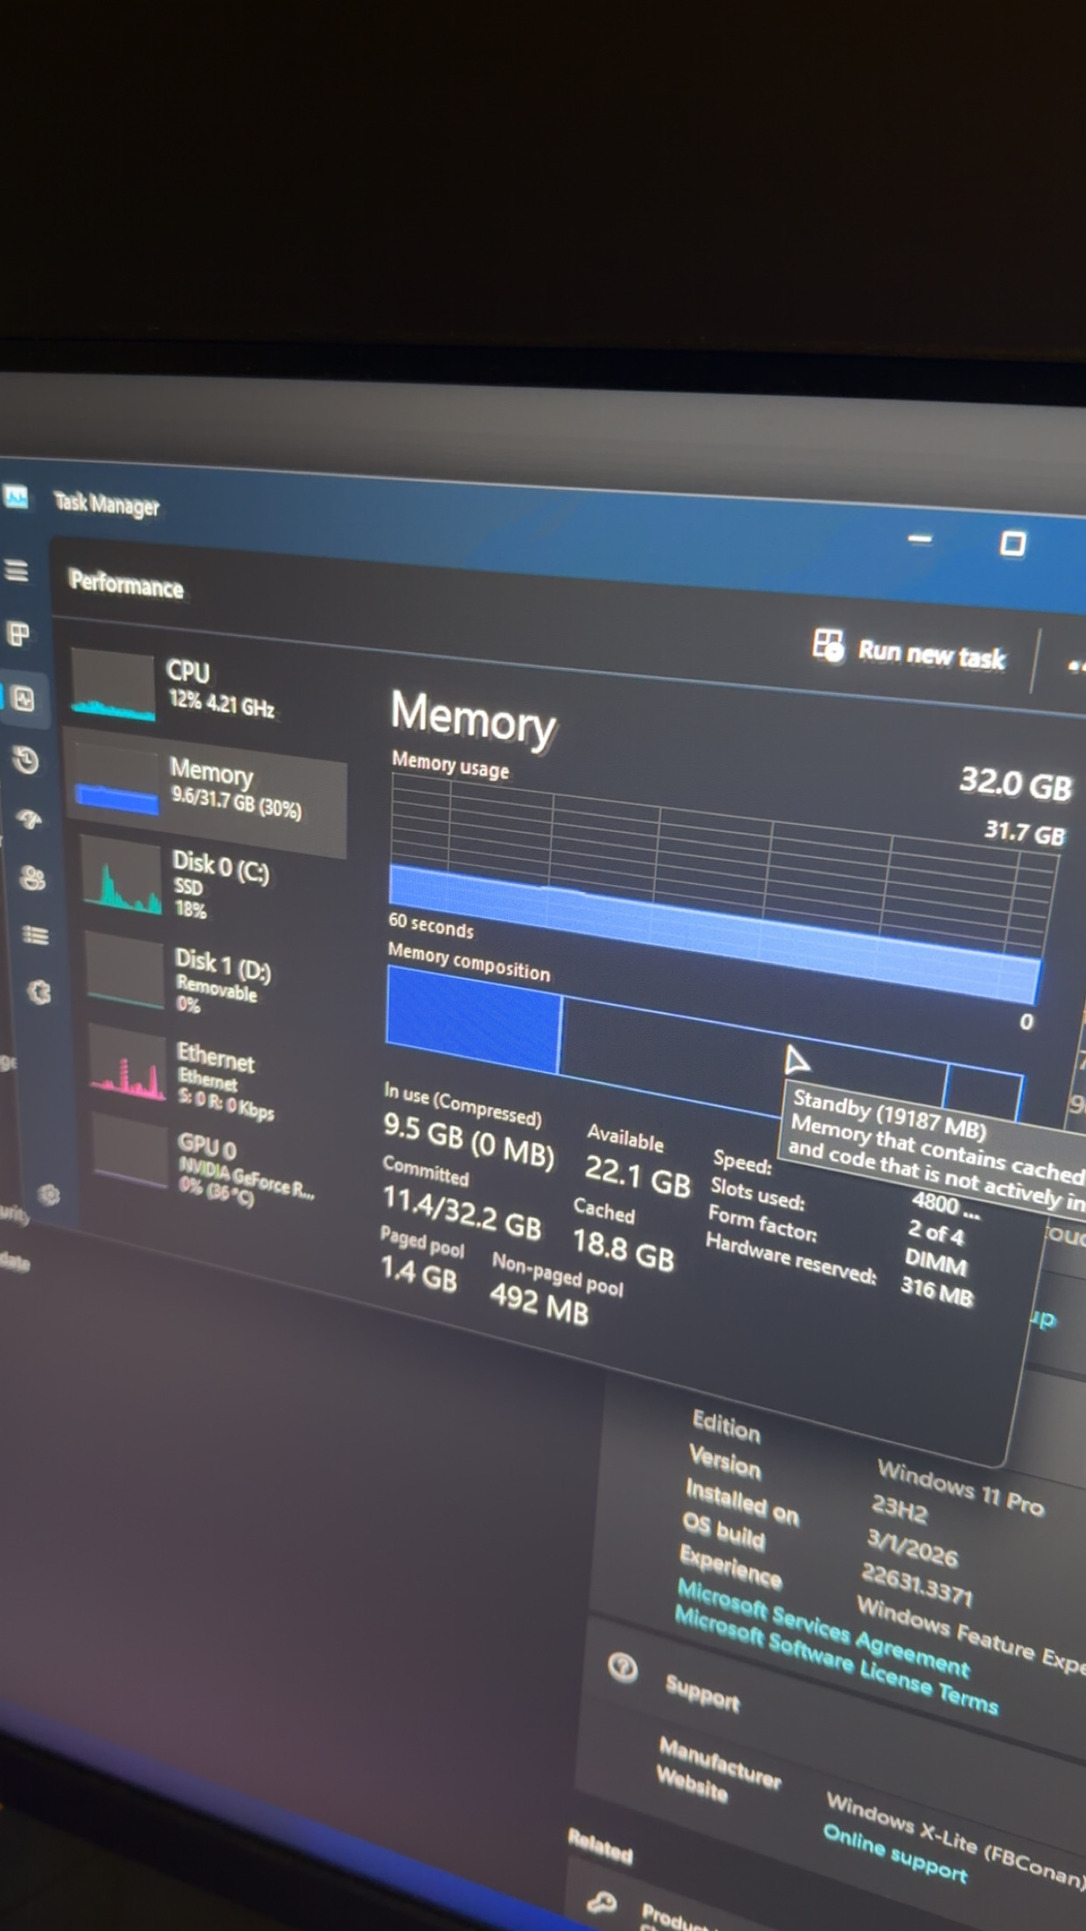This screenshot has width=1086, height=1931.
Task: Click Available value 22.1 GB
Action: click(637, 1174)
